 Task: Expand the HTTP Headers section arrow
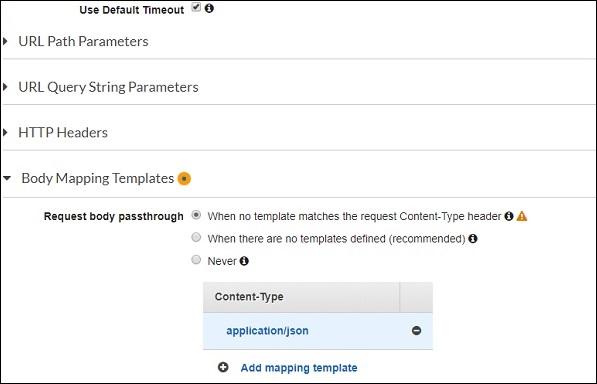tap(5, 132)
